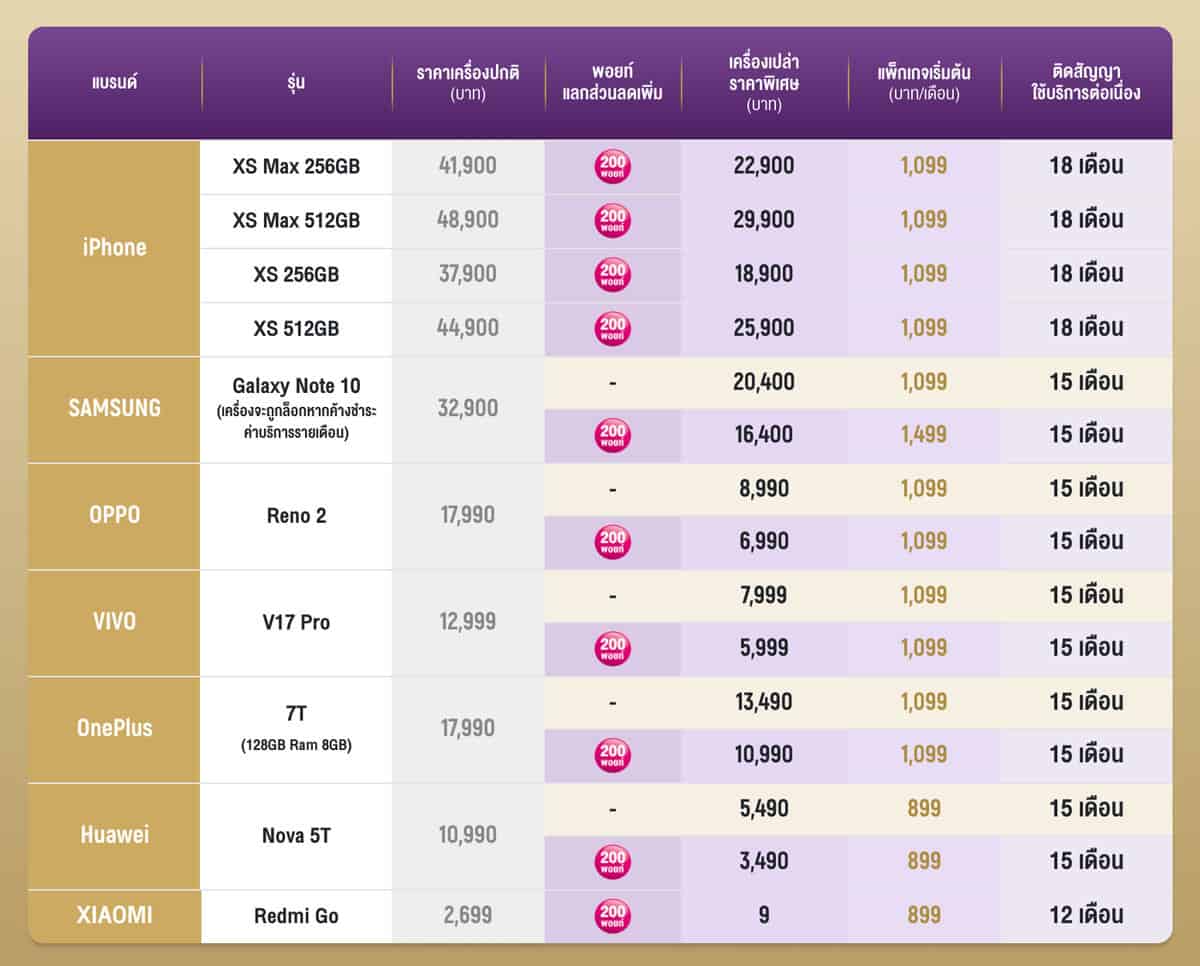Click the V17 Pro model cell
This screenshot has width=1200, height=966.
[x=296, y=623]
